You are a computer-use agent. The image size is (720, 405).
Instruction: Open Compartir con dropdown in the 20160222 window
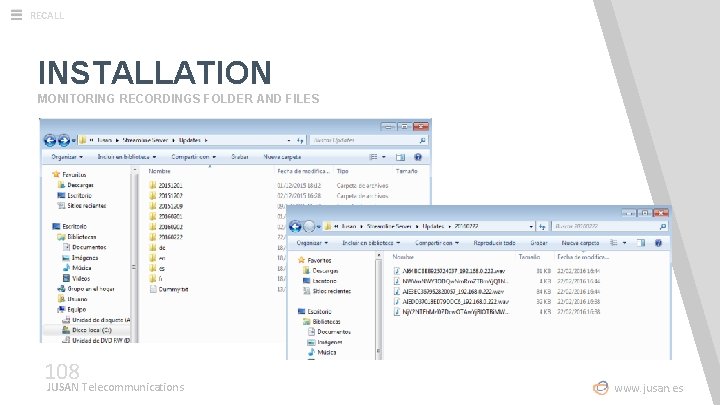pos(437,242)
